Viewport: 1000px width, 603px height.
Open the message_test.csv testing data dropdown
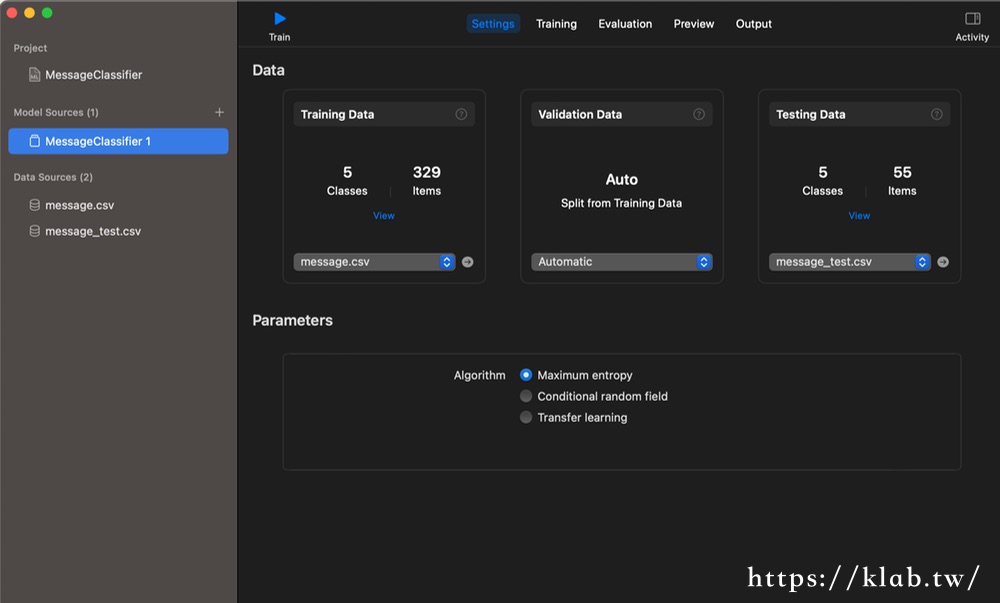850,262
